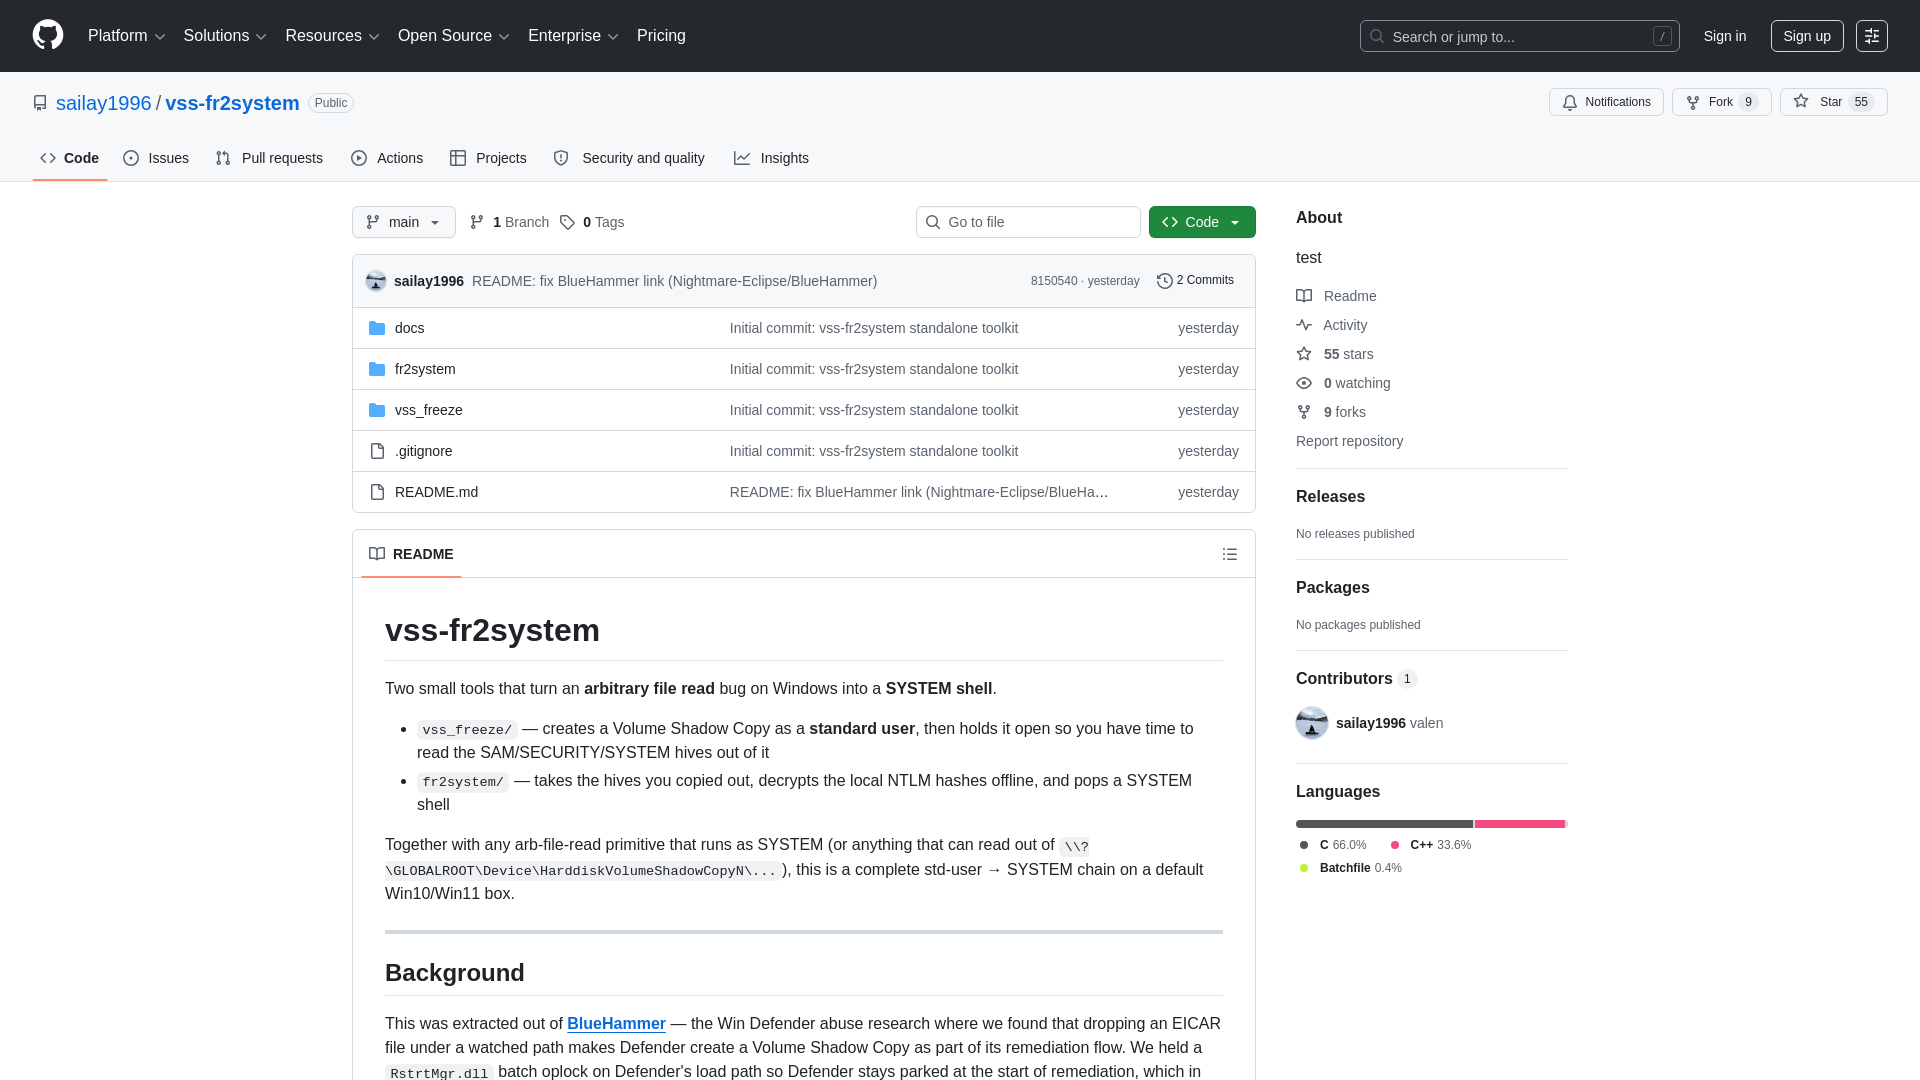Click the search magnifier icon in header
1920x1080 pixels.
1377,36
